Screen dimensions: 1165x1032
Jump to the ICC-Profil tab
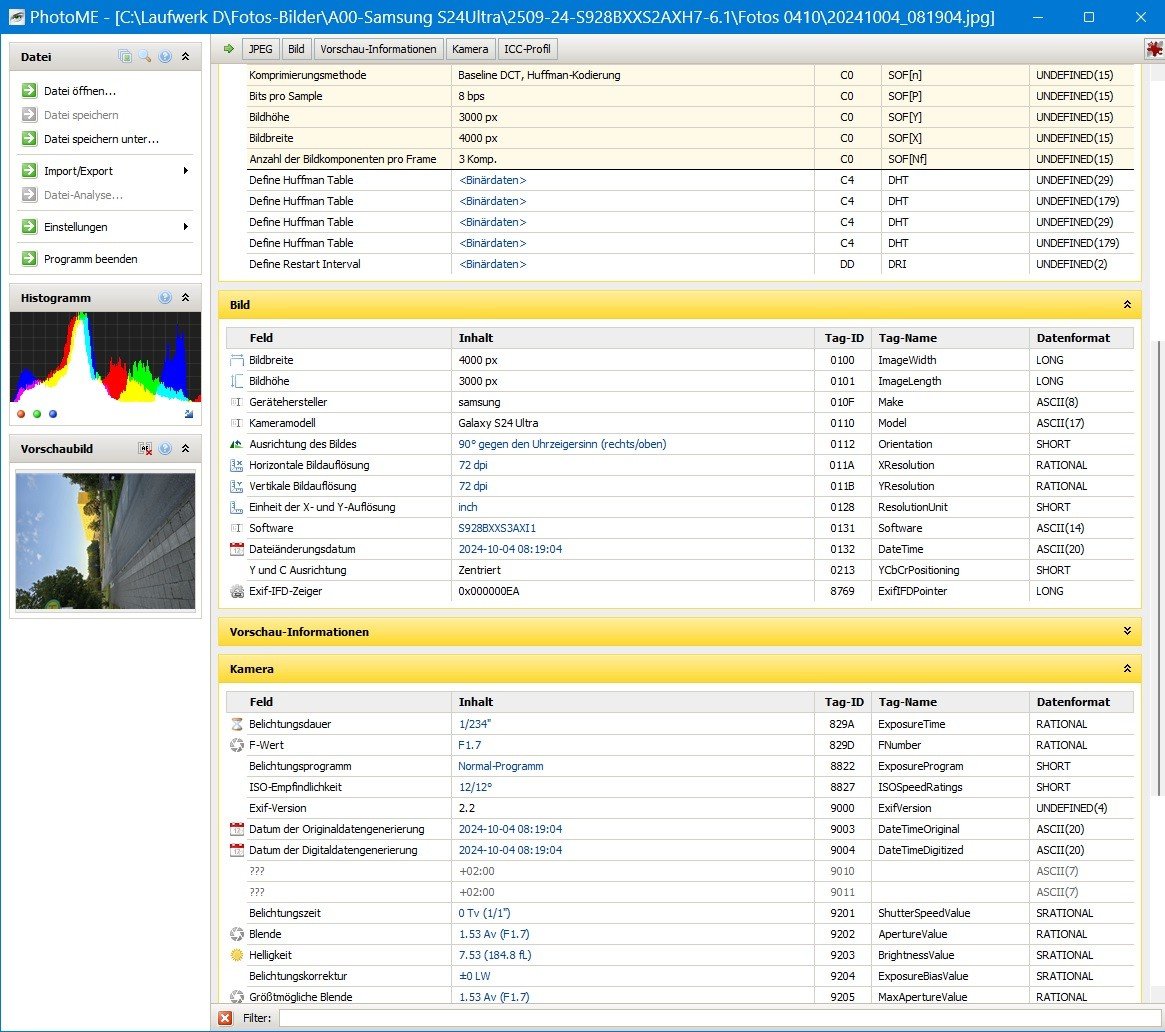(526, 49)
